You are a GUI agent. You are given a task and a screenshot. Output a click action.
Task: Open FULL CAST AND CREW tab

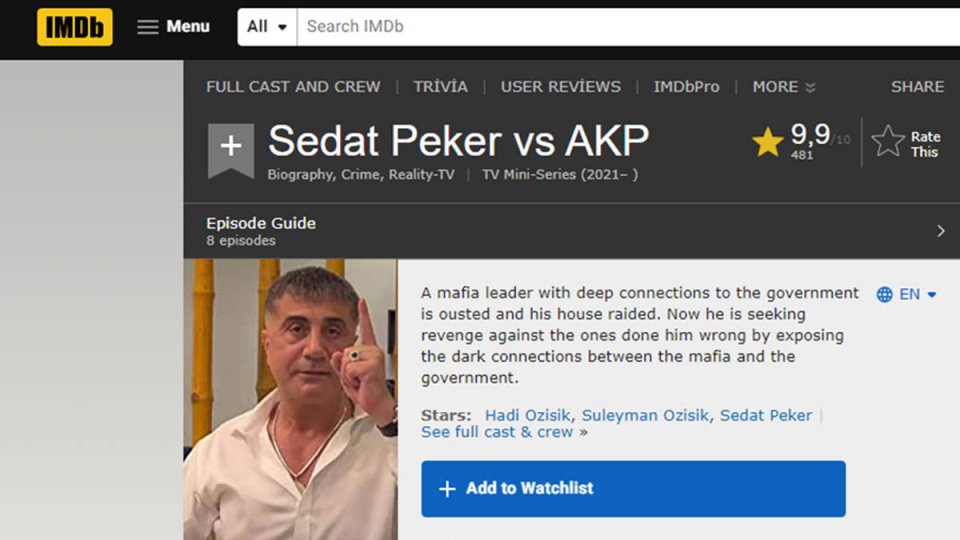pyautogui.click(x=293, y=87)
